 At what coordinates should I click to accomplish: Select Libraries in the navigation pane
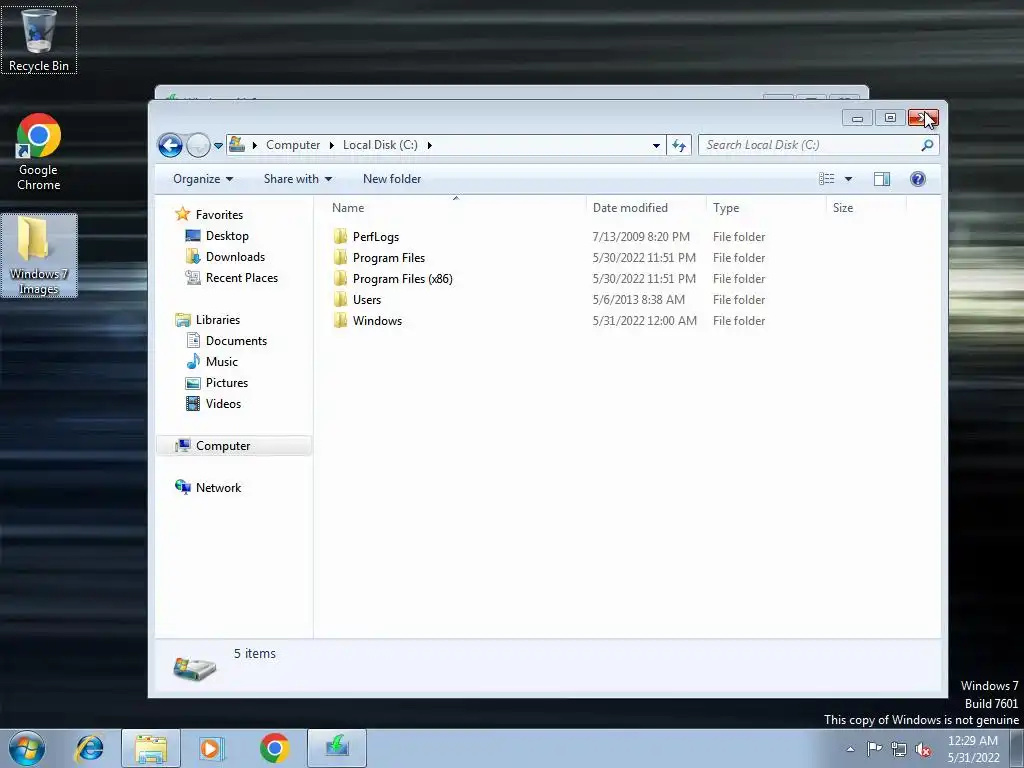coord(217,320)
